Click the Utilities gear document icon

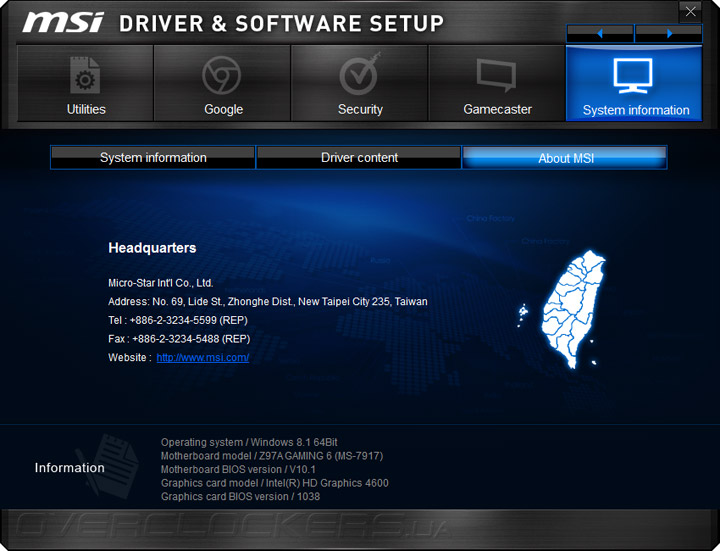pos(85,75)
